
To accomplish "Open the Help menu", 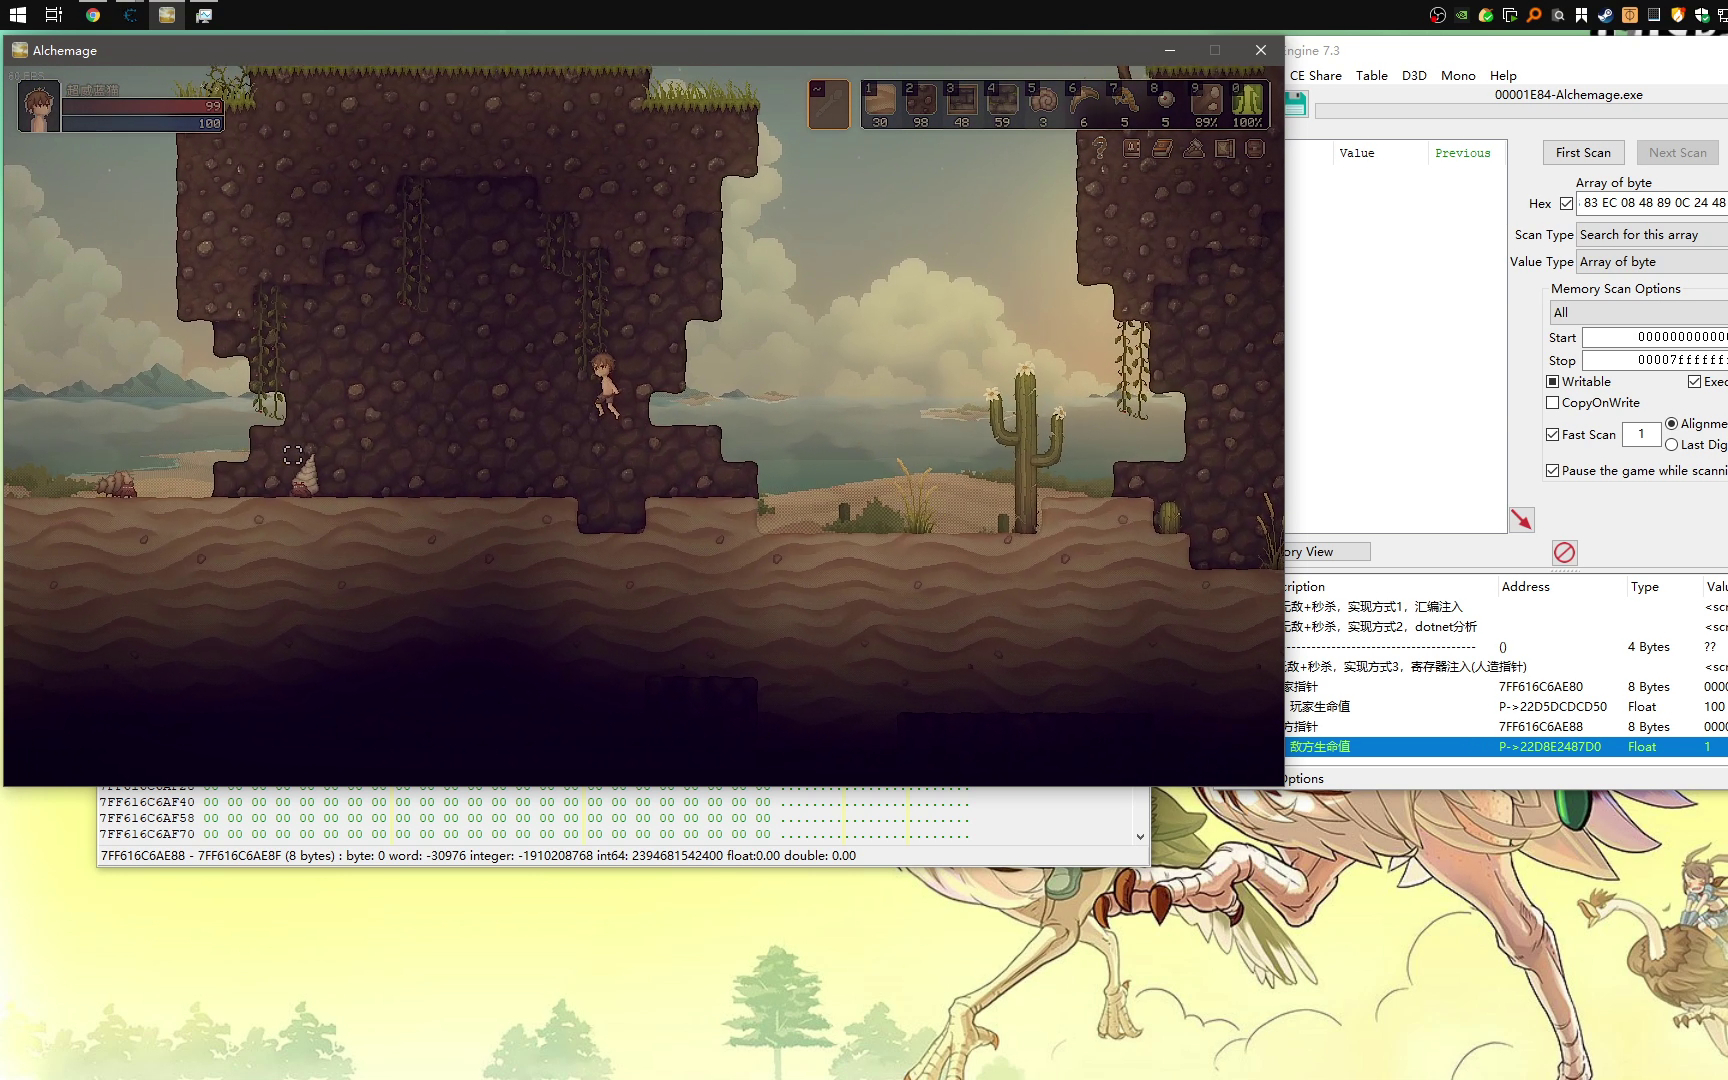I will 1503,75.
